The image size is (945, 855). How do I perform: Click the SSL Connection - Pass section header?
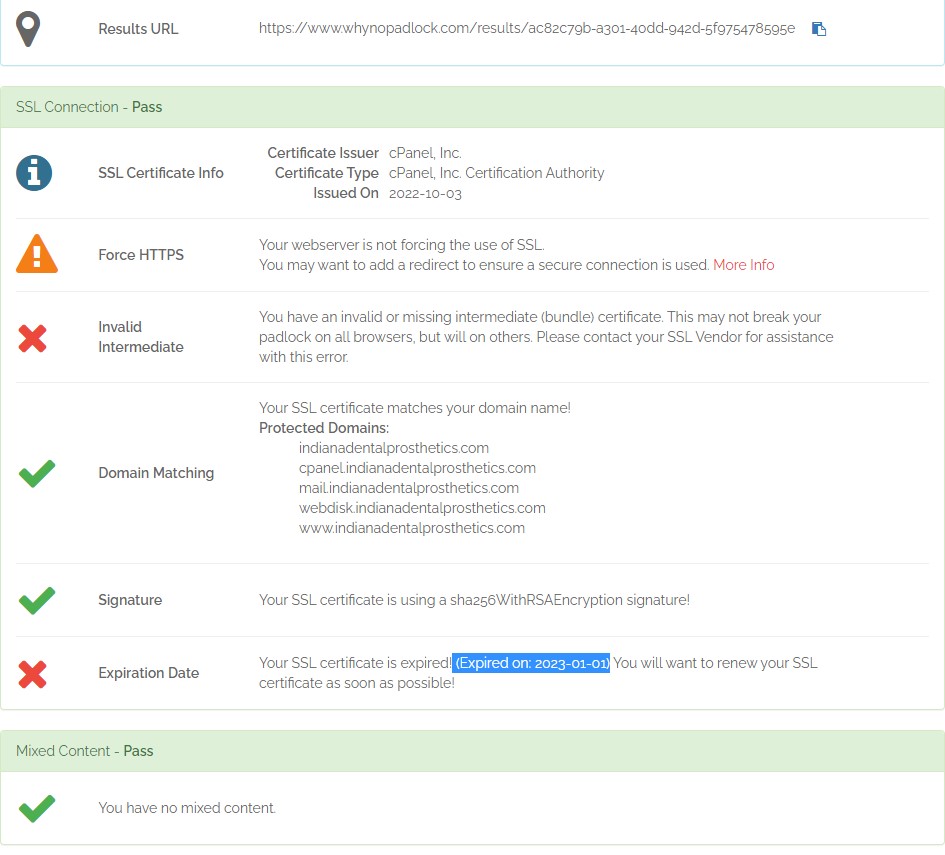89,107
